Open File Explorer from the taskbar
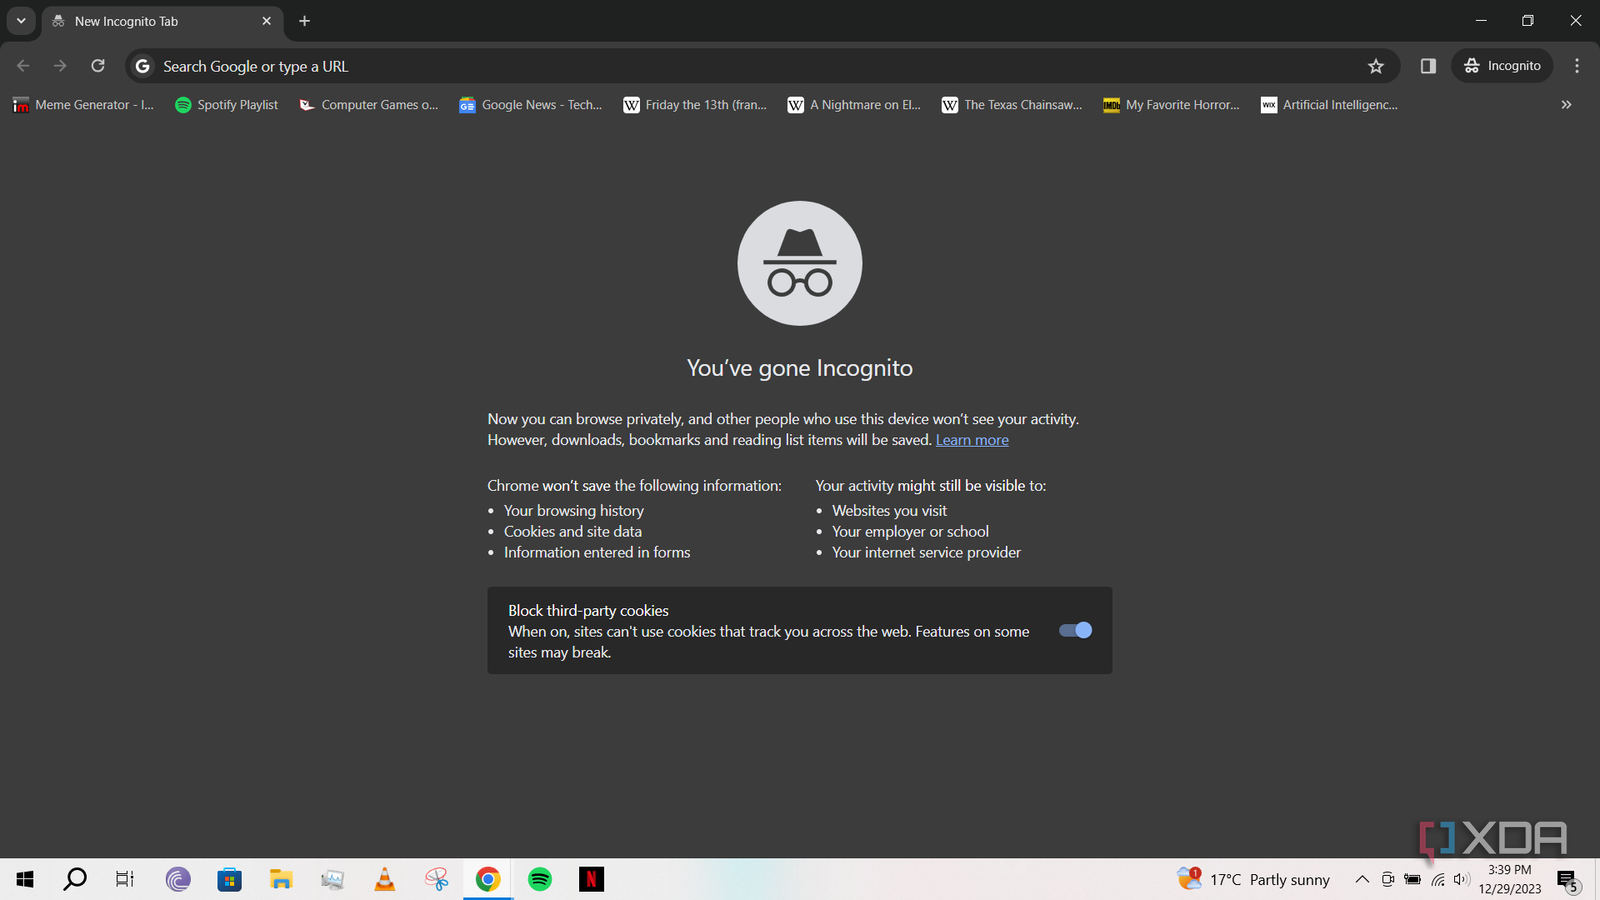Viewport: 1600px width, 900px height. (281, 879)
